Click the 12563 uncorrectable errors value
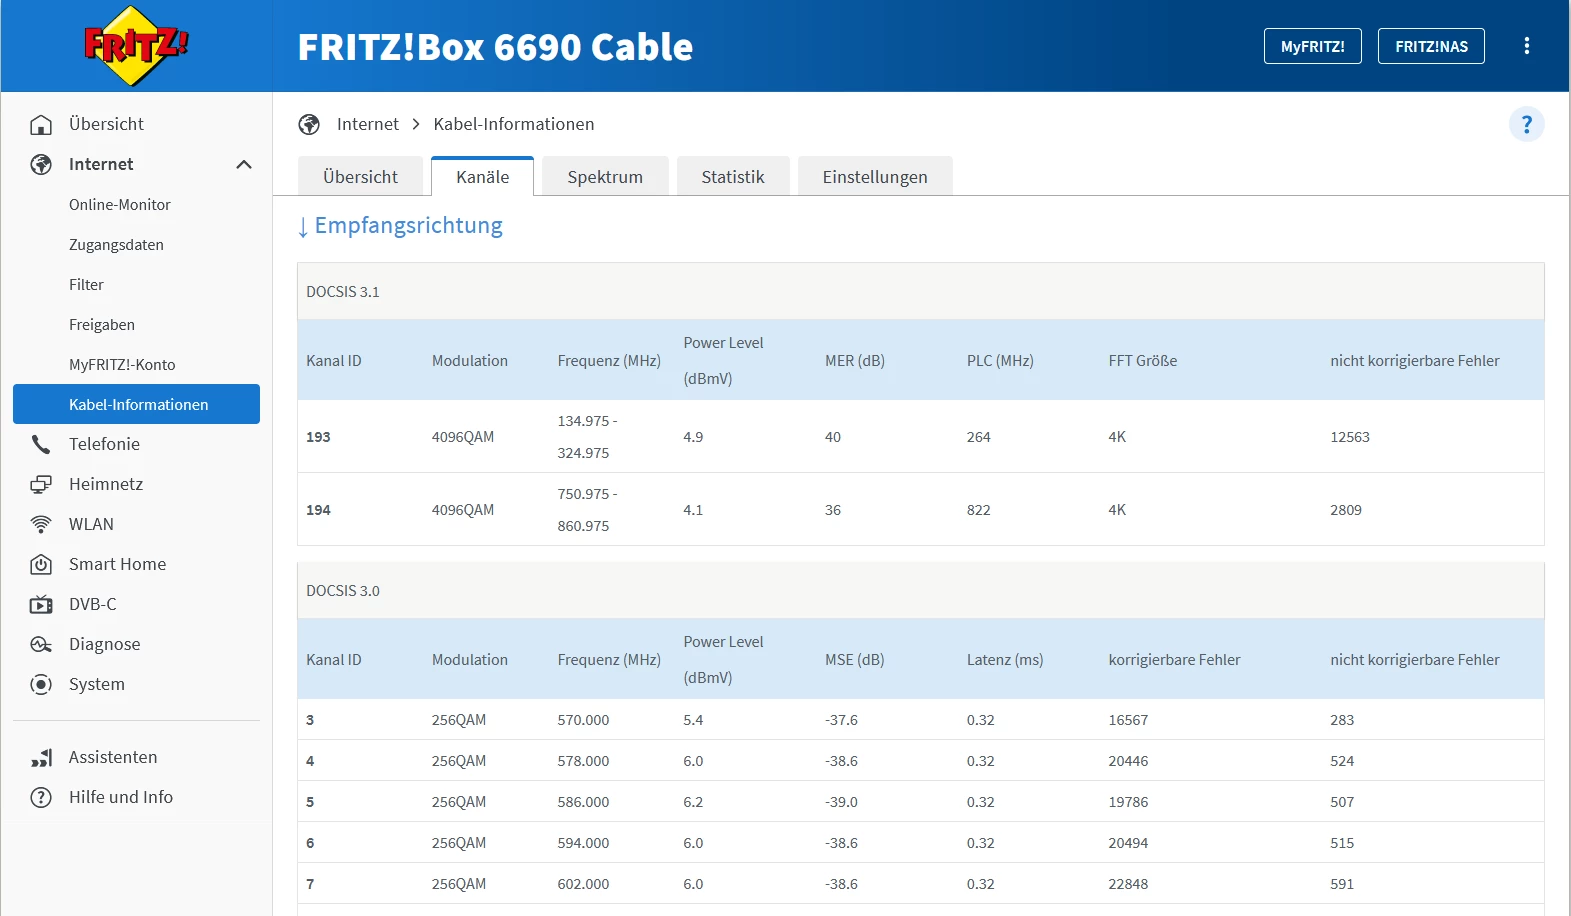 [x=1350, y=437]
